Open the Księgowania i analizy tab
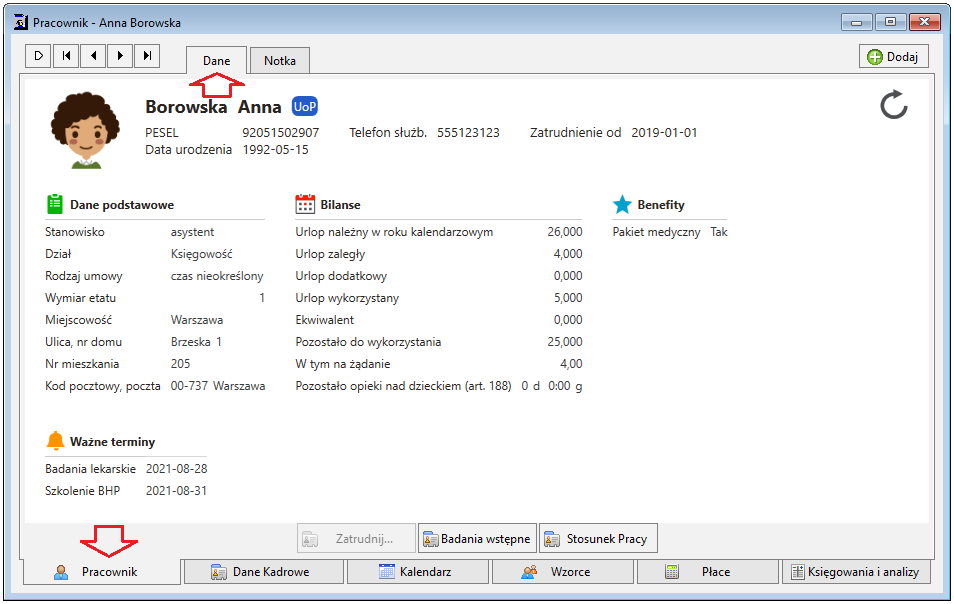Image resolution: width=954 pixels, height=604 pixels. click(856, 572)
